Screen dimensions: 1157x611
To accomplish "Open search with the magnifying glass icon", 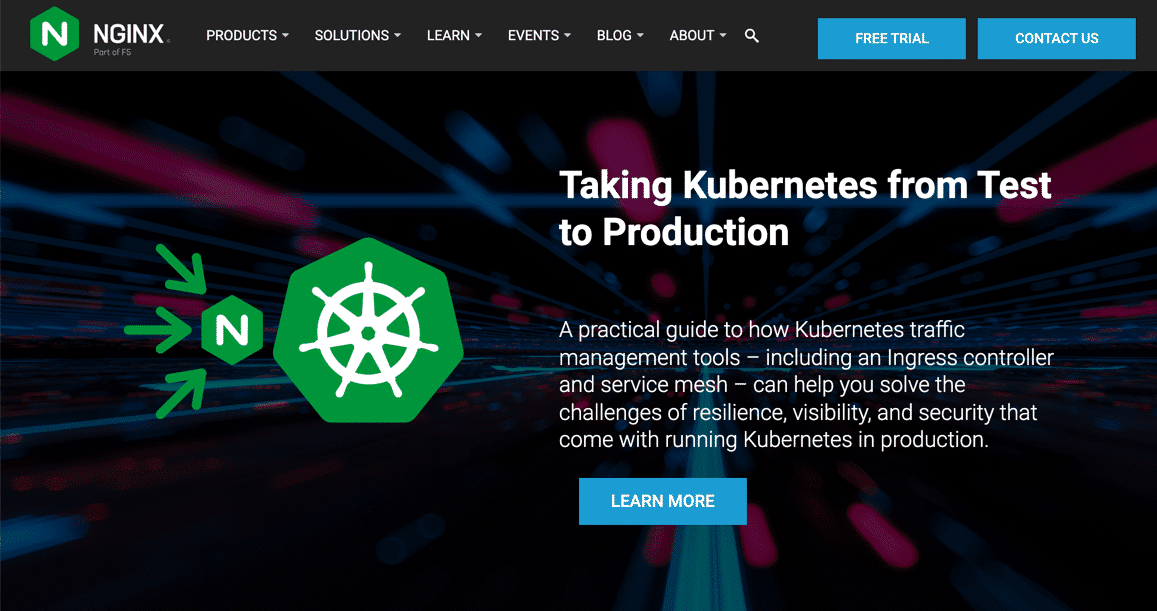I will pyautogui.click(x=752, y=36).
